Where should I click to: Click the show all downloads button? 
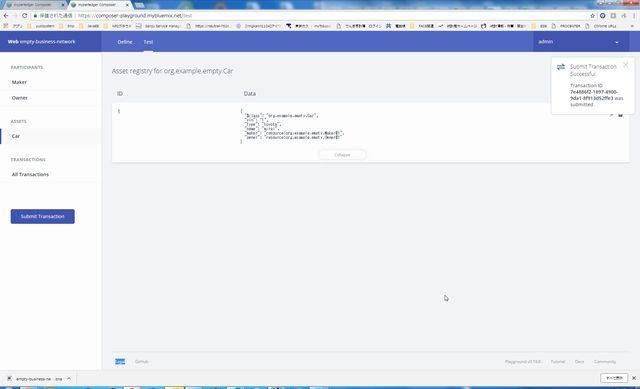614,378
